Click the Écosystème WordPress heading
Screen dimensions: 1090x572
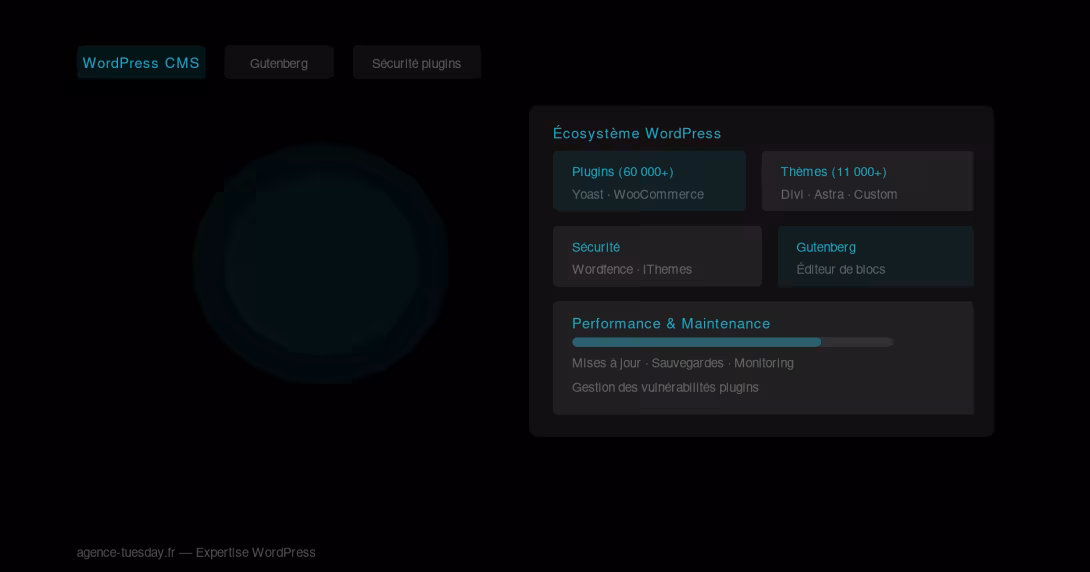(x=637, y=133)
